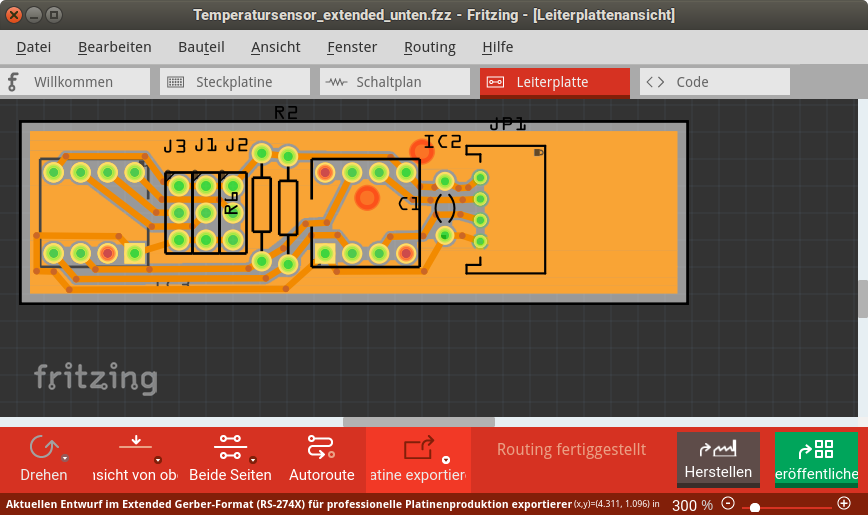Click the zoom out minus icon

click(x=728, y=504)
